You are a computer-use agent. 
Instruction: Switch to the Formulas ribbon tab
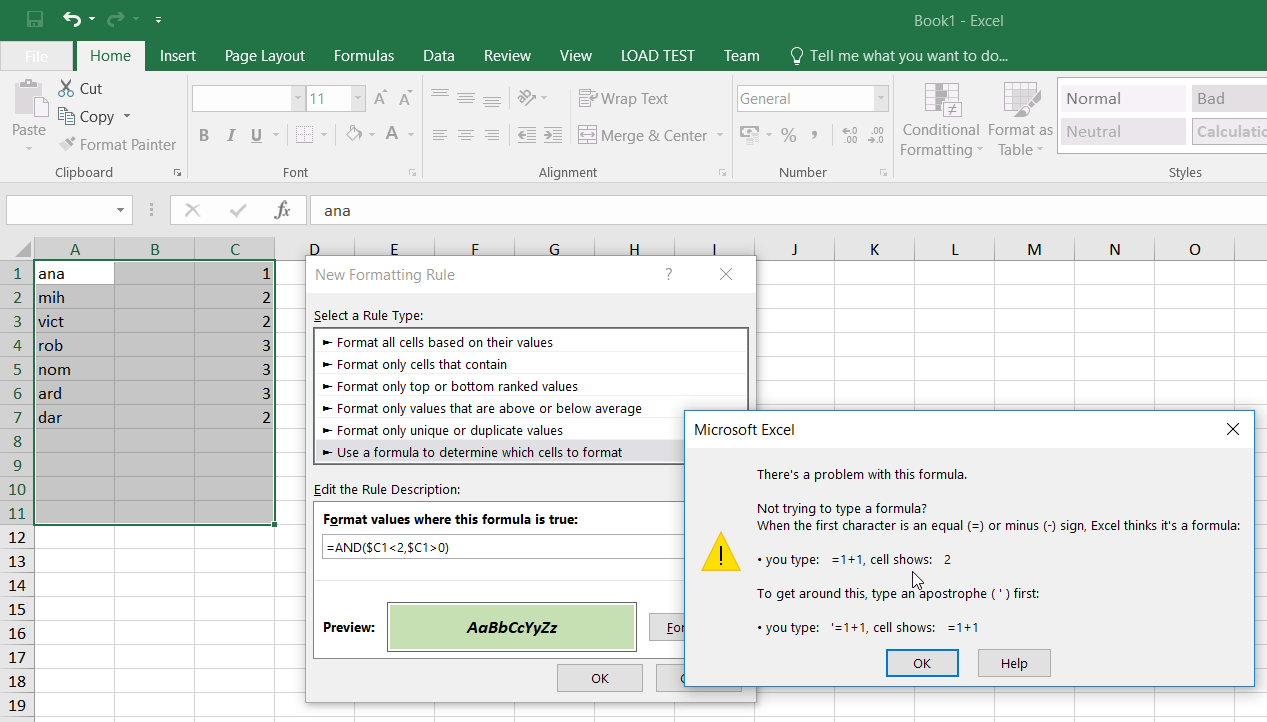click(x=363, y=55)
